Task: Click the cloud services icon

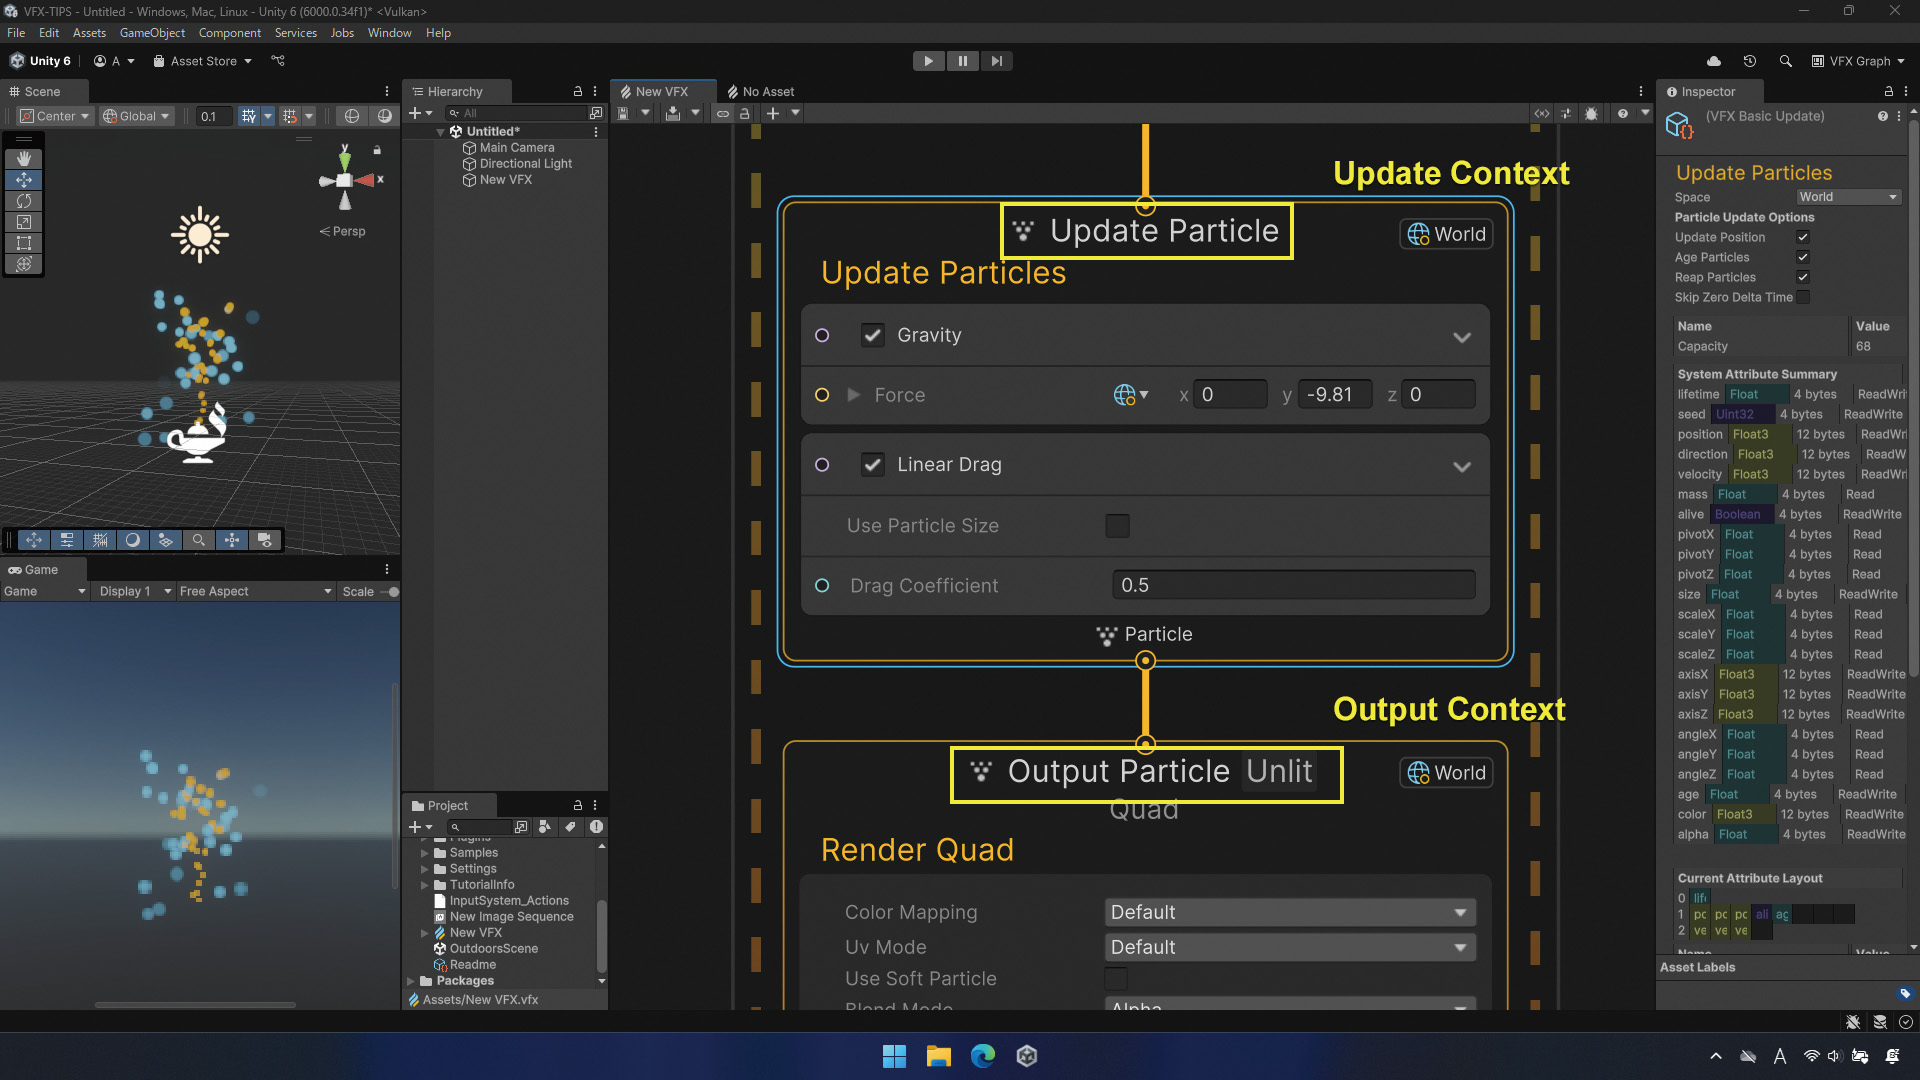Action: click(1713, 61)
